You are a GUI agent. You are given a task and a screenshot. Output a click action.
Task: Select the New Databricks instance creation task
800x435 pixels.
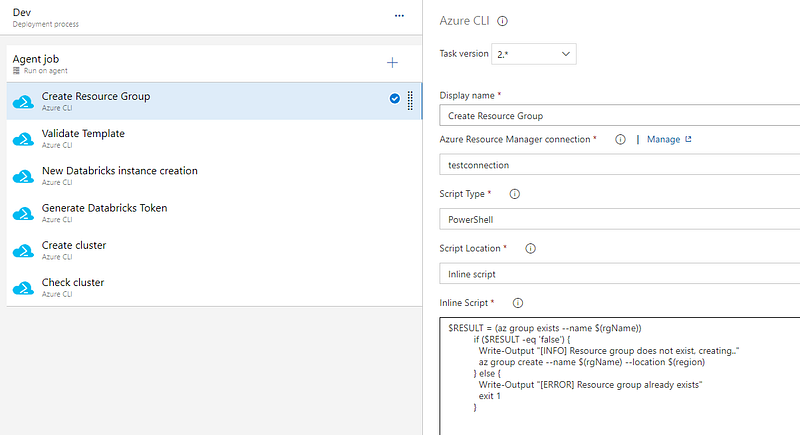coord(119,171)
